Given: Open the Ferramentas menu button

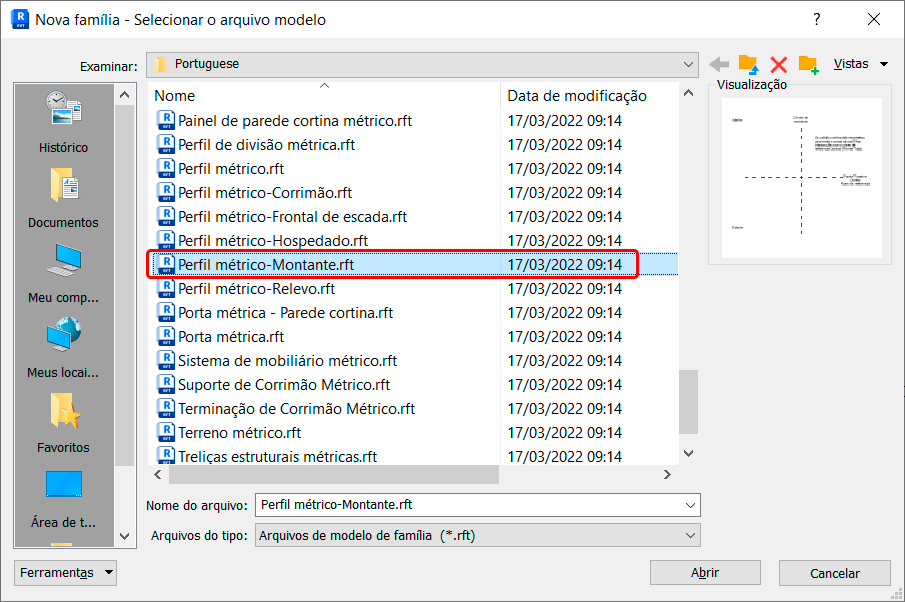Looking at the screenshot, I should pyautogui.click(x=66, y=573).
